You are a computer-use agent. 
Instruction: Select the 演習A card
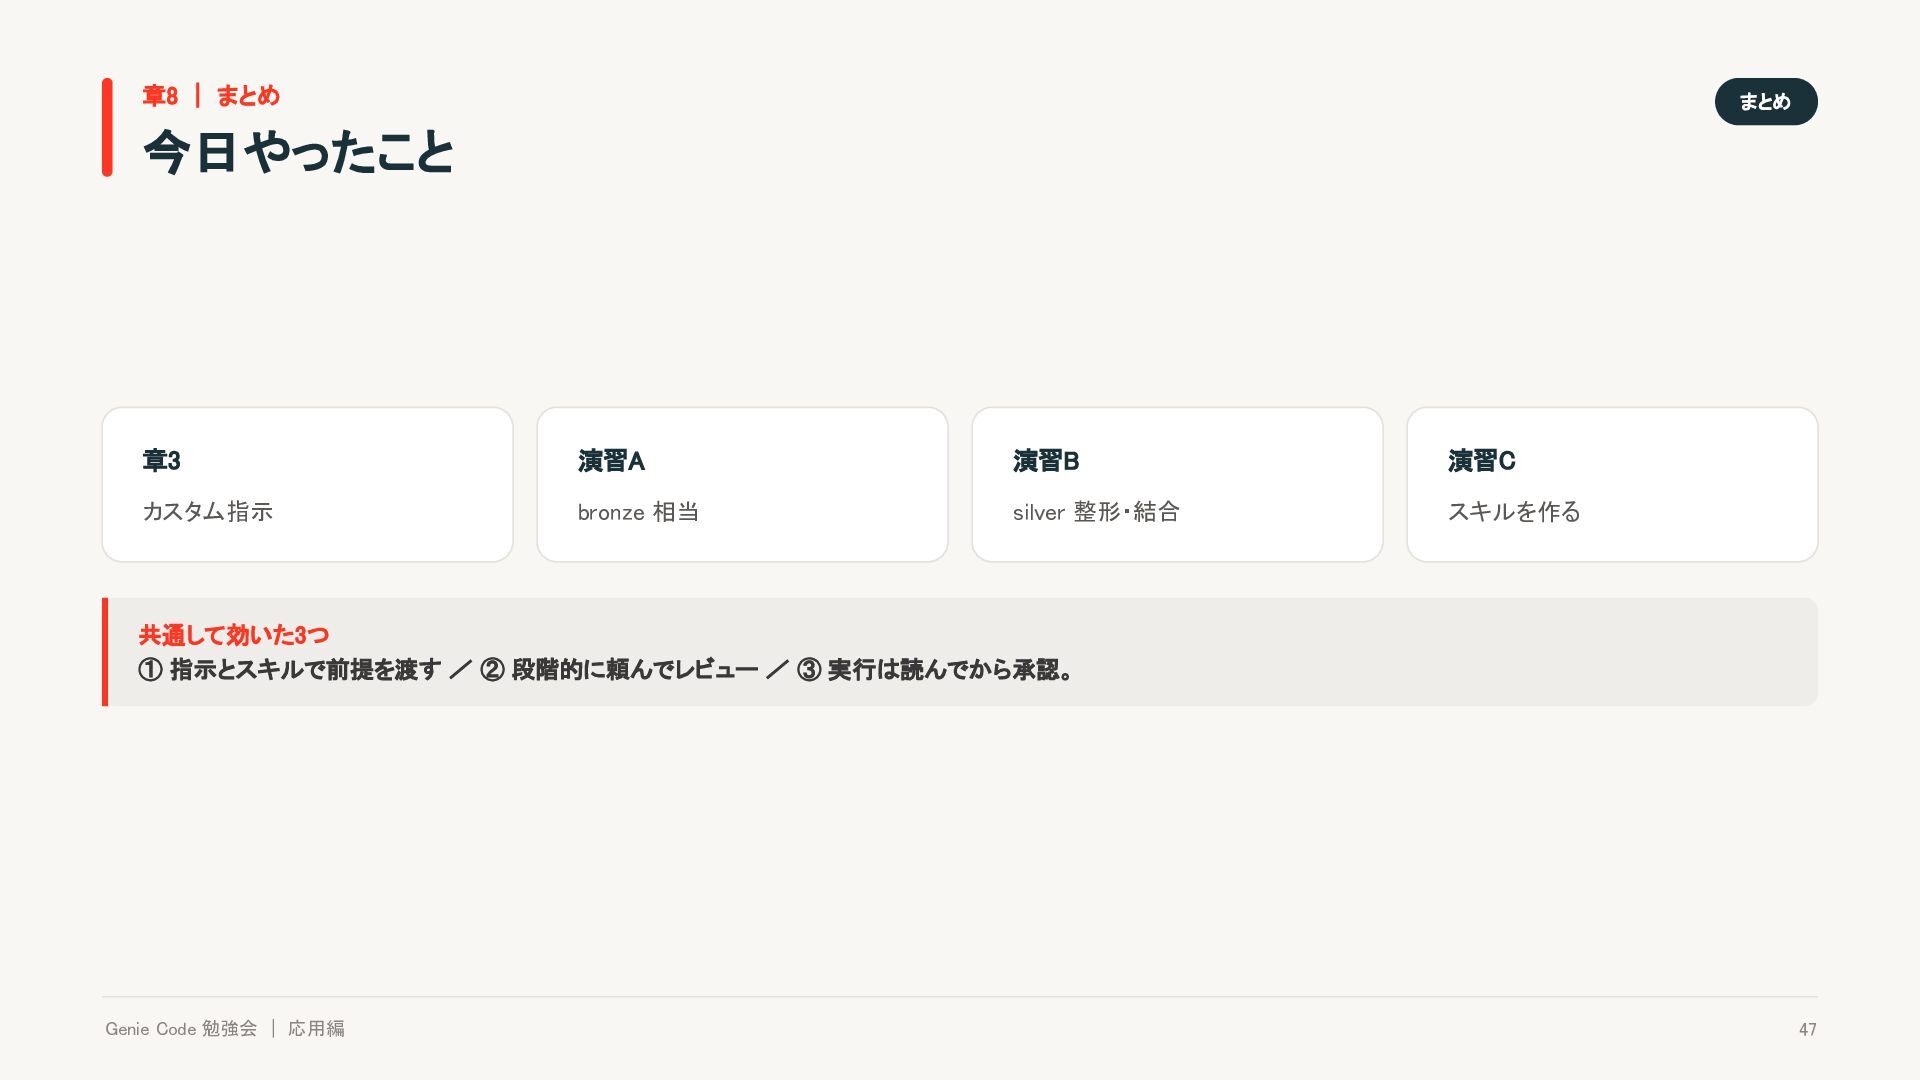742,484
